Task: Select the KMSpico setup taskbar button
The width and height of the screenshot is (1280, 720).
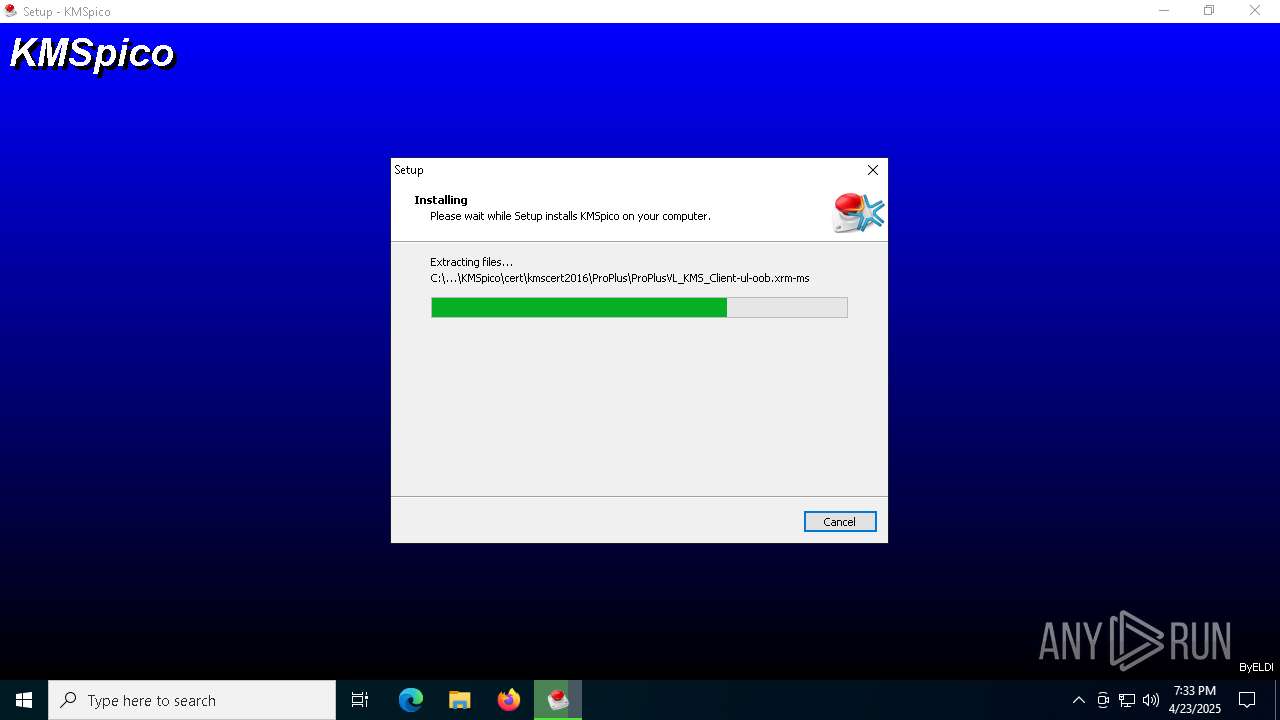Action: click(x=558, y=700)
